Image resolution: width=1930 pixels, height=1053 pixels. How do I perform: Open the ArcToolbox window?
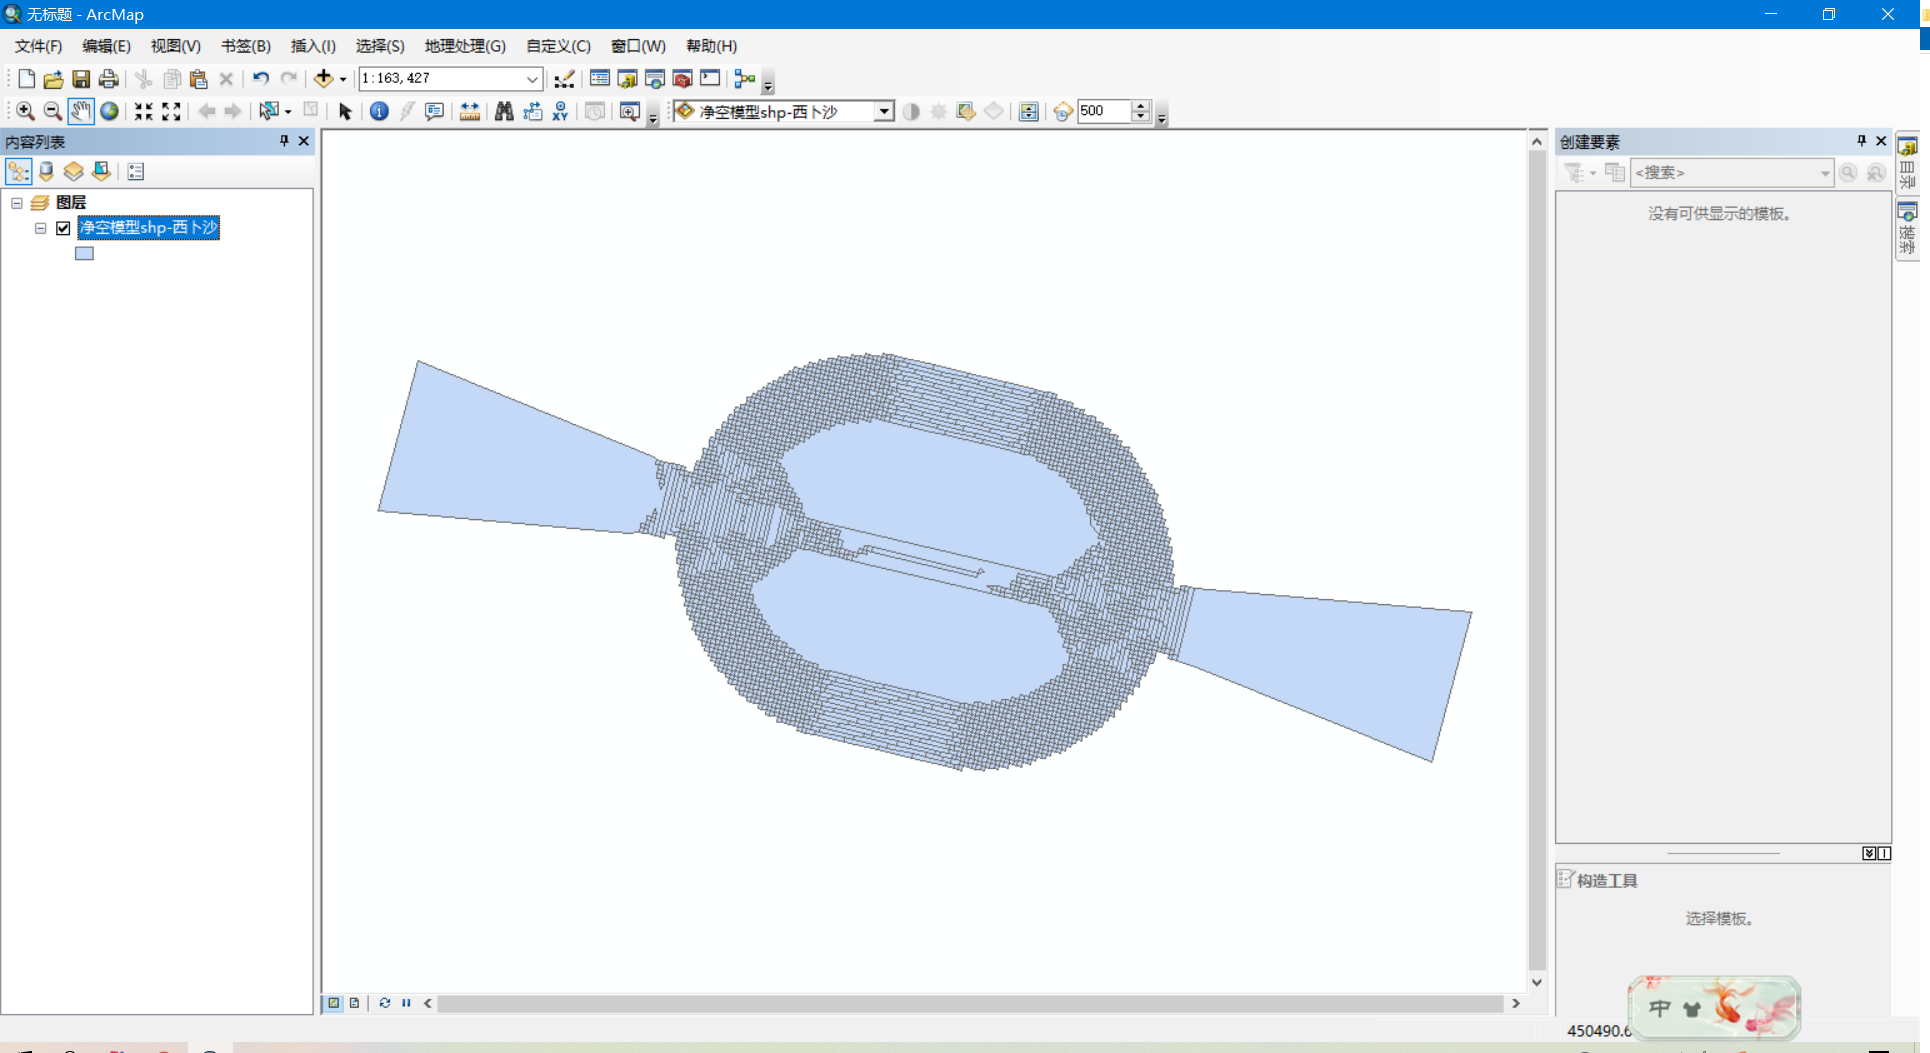click(x=681, y=78)
